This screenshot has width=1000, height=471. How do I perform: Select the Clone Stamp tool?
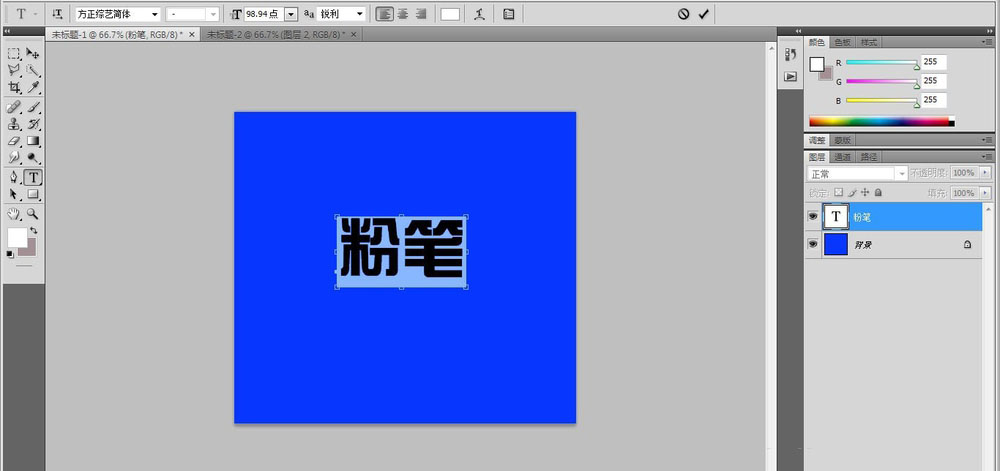[13, 124]
